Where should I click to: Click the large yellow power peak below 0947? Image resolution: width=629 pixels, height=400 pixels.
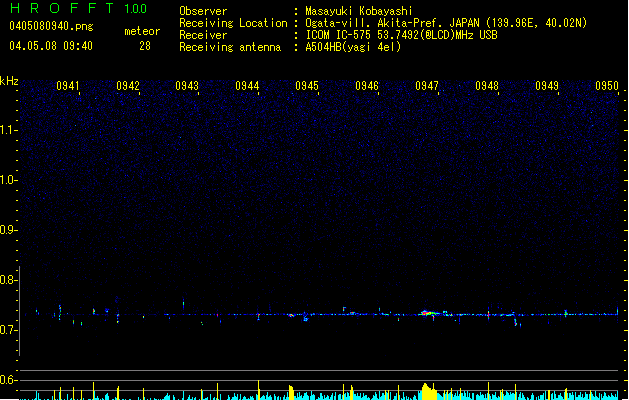[429, 391]
